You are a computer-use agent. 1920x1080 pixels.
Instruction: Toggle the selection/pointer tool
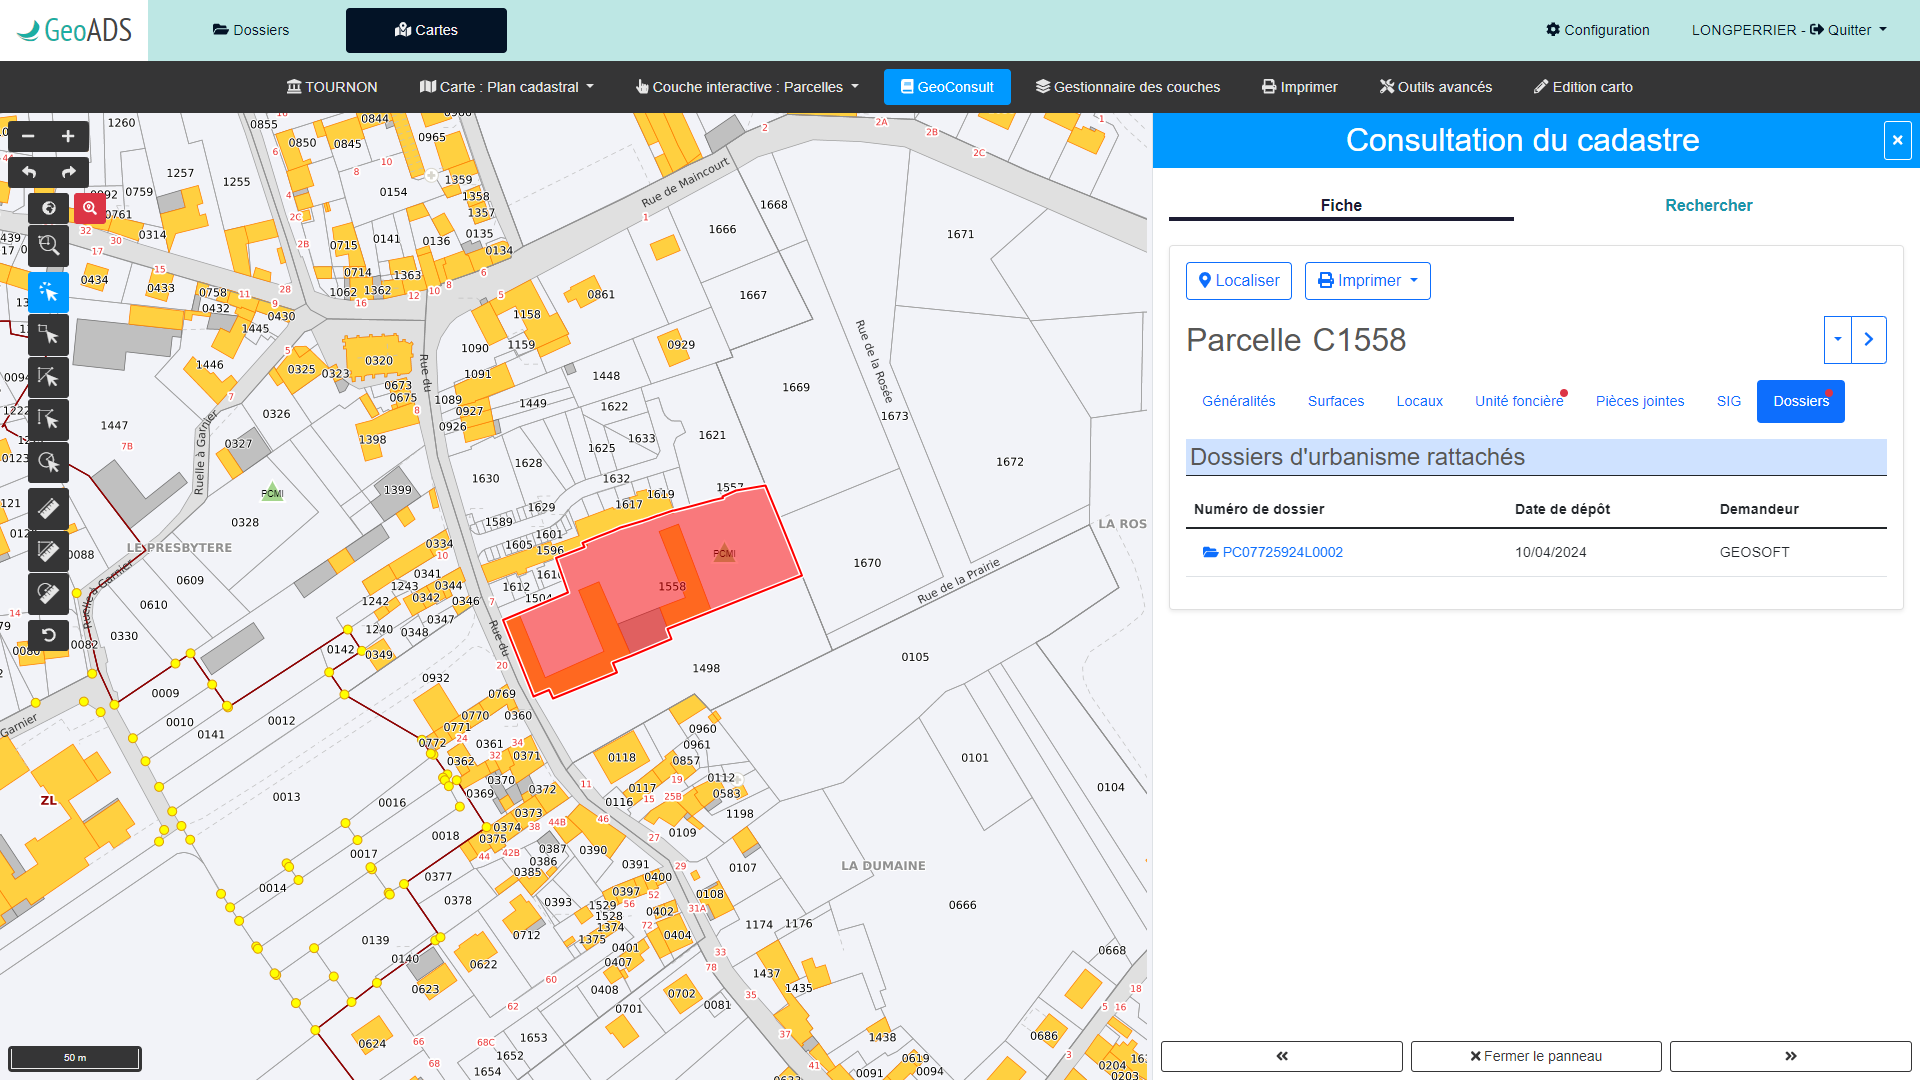coord(49,293)
